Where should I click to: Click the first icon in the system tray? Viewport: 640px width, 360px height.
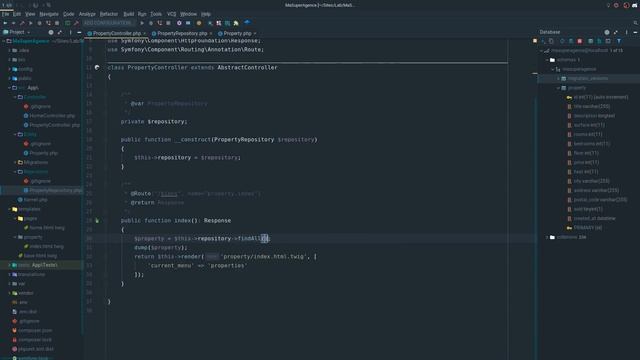coord(608,5)
